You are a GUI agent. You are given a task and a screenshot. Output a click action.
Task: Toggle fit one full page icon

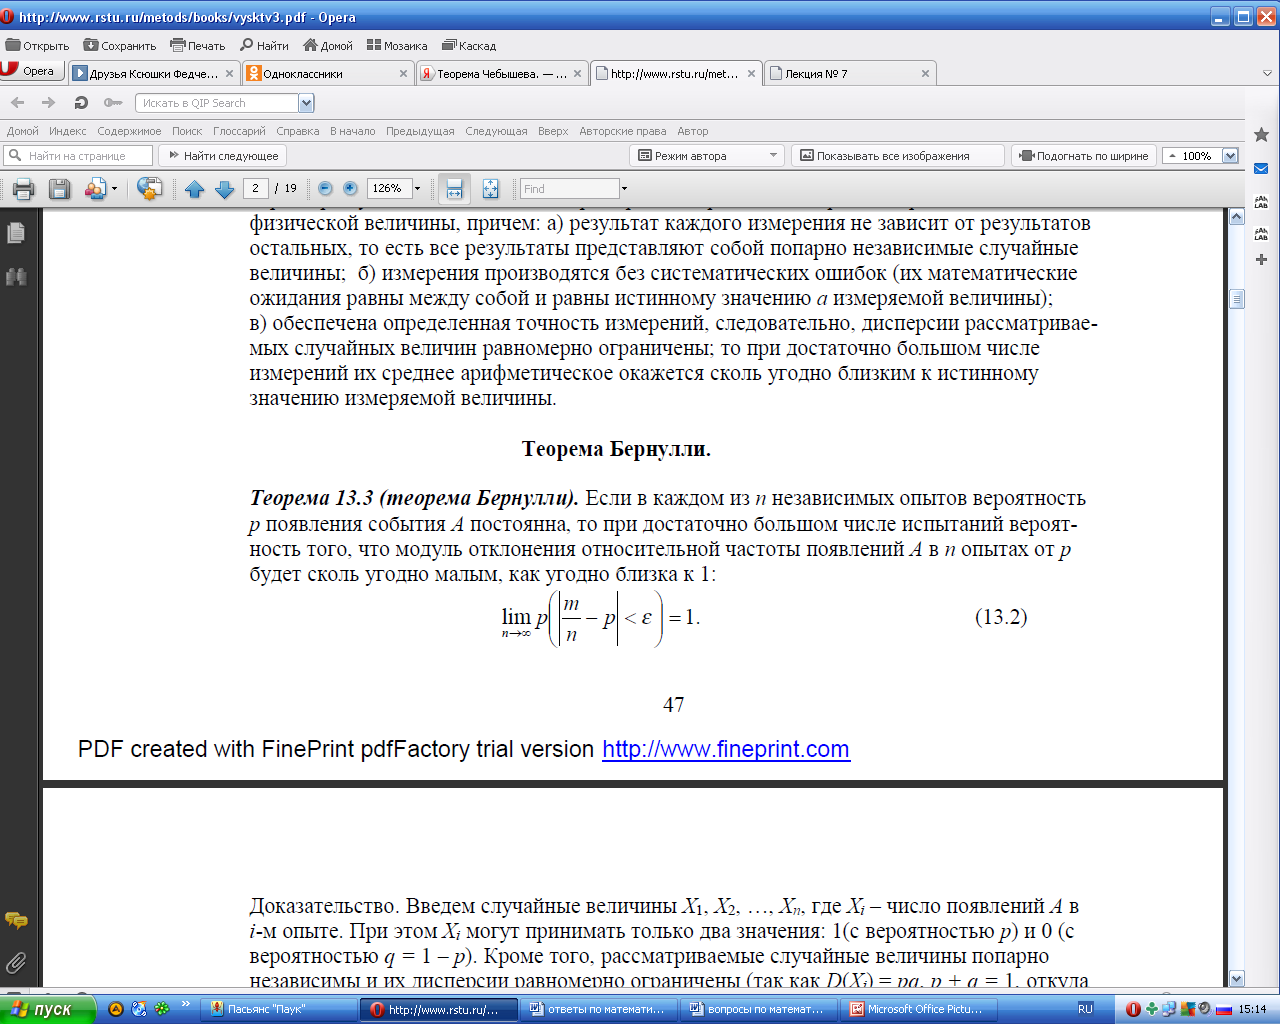tap(490, 189)
